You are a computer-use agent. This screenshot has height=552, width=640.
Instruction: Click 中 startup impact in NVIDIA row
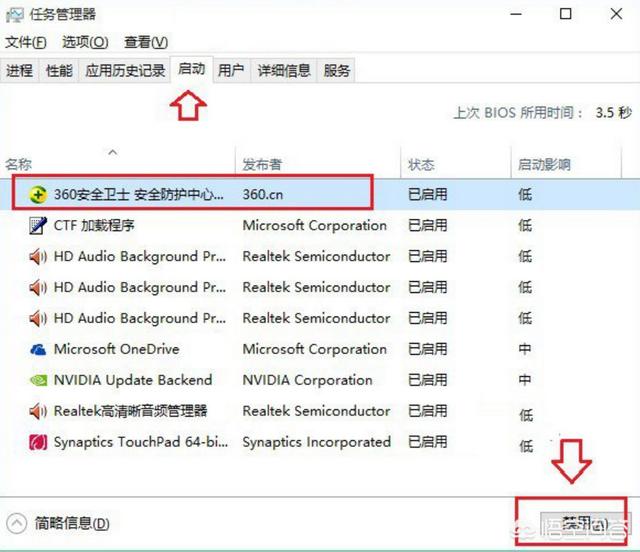tap(525, 380)
